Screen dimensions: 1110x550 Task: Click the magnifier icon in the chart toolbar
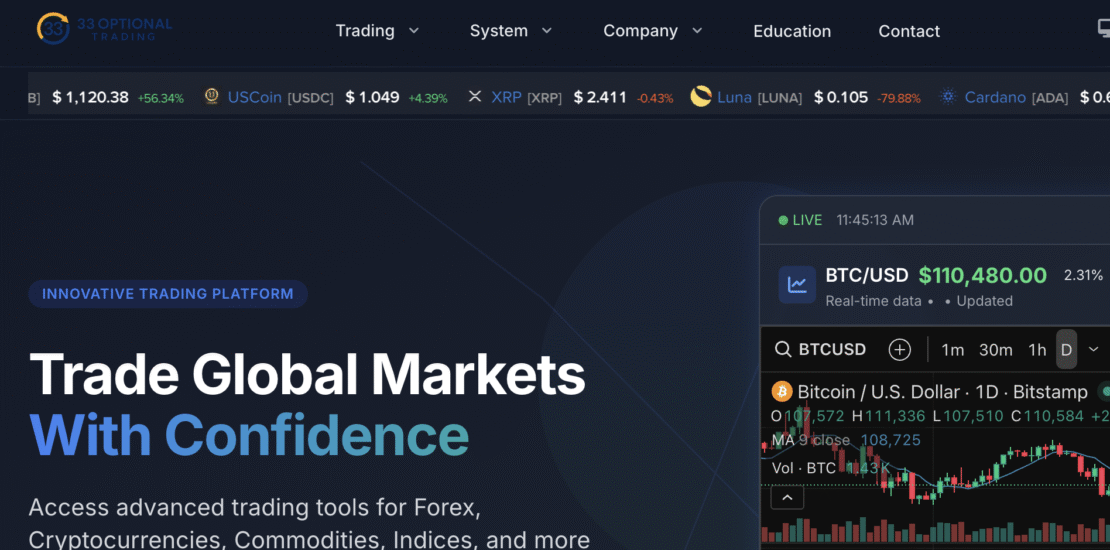point(783,350)
